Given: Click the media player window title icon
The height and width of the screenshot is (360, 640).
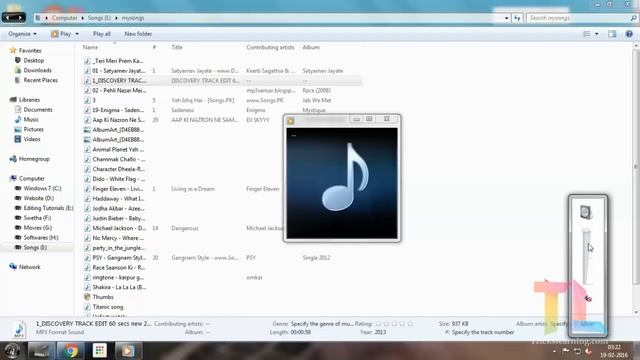Looking at the screenshot, I should coord(291,121).
